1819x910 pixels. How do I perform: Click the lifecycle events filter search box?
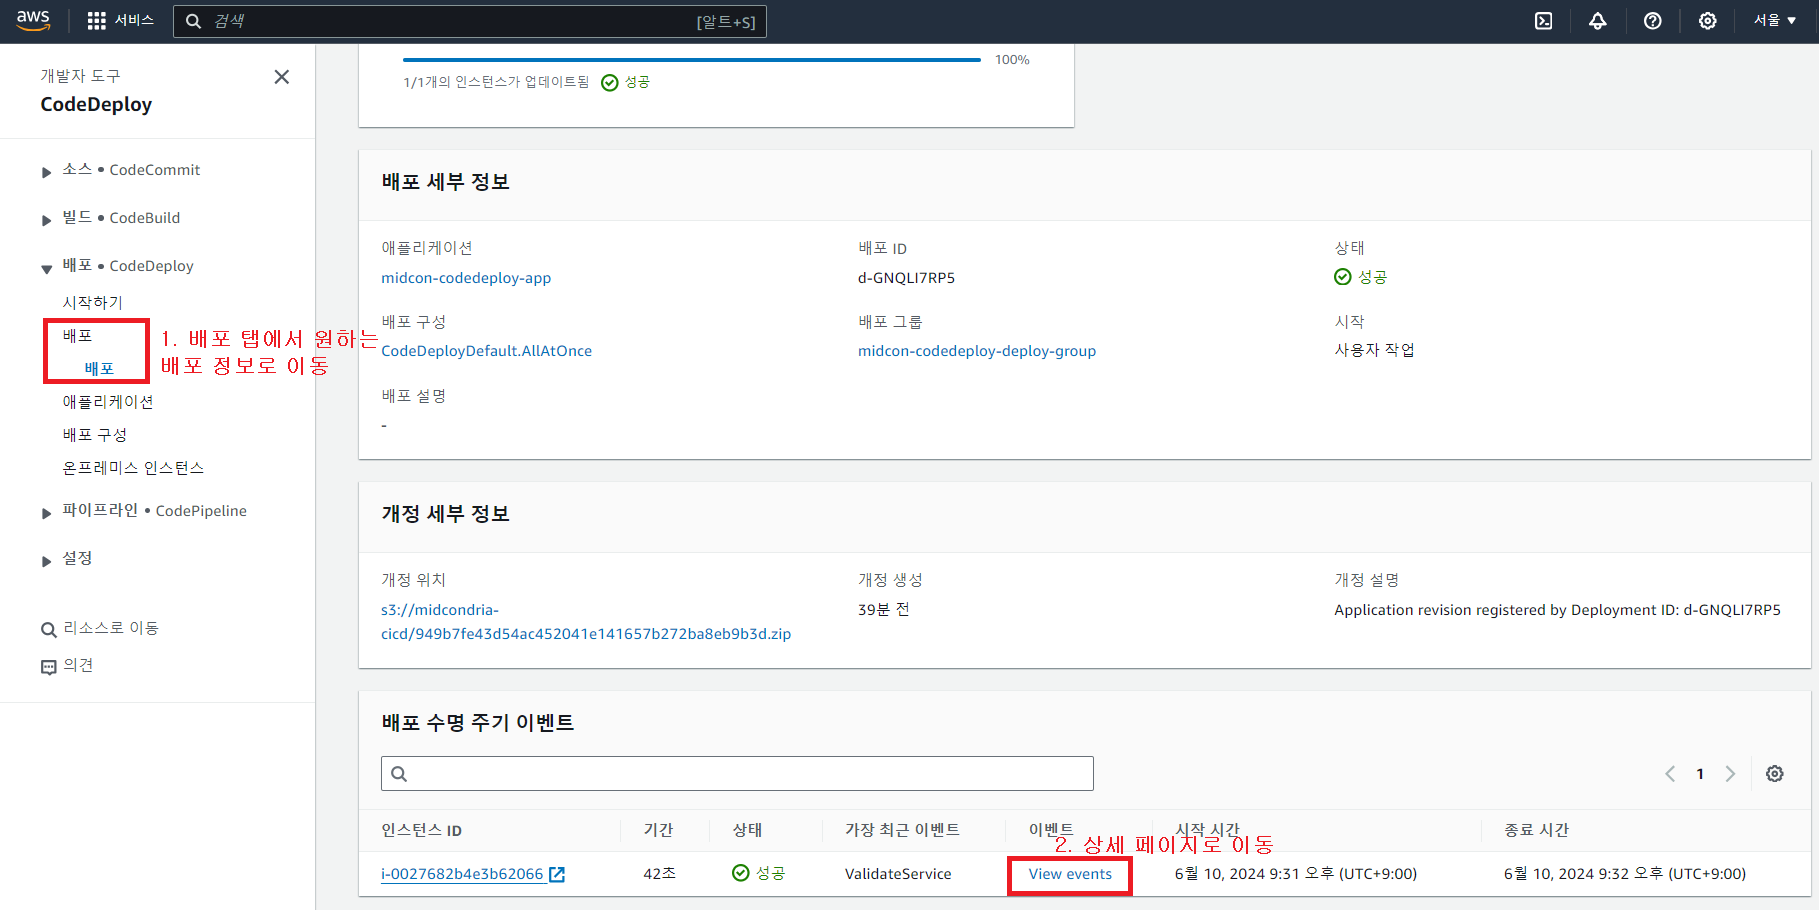(737, 773)
